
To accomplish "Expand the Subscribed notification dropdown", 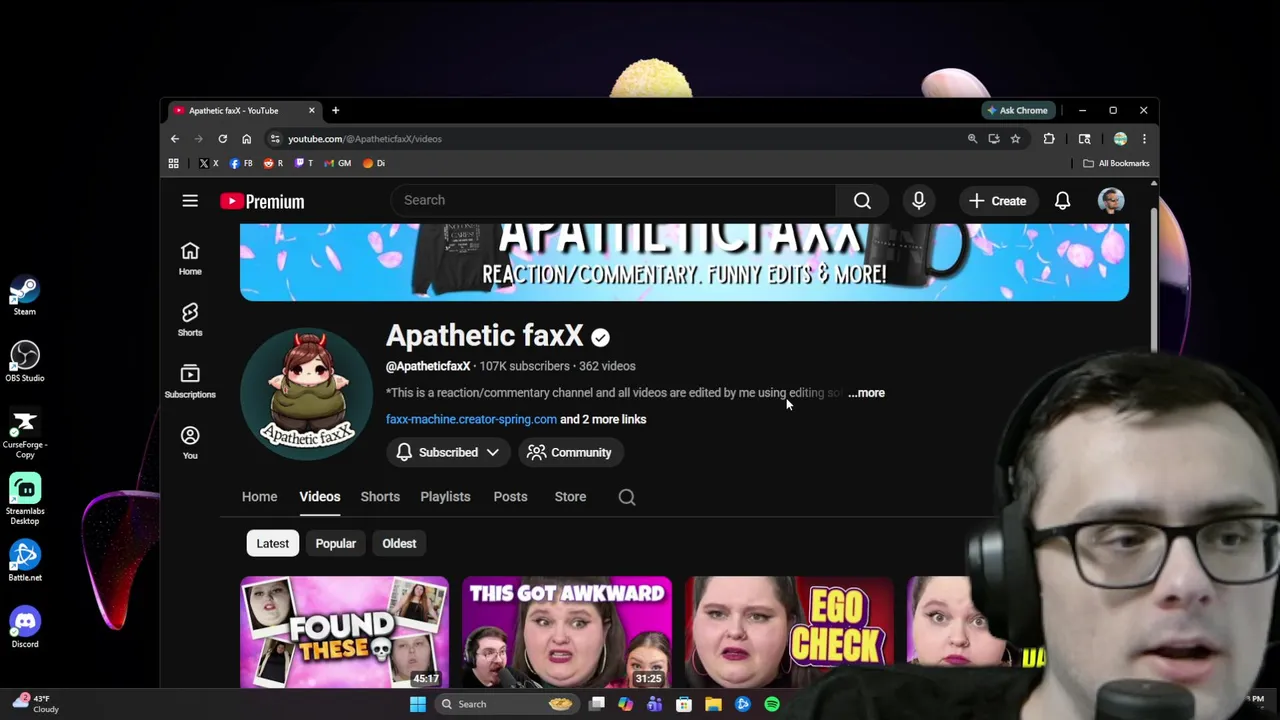I will click(x=448, y=453).
